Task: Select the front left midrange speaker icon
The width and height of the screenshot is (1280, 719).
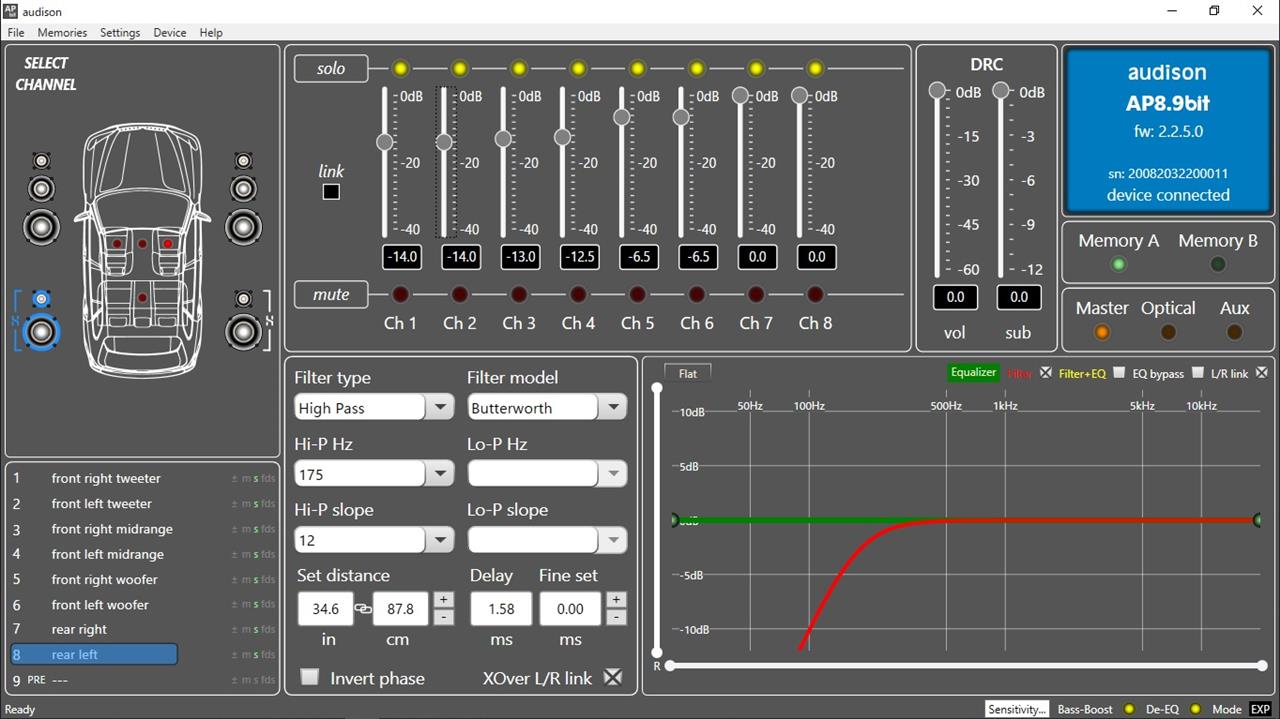Action: pos(41,188)
